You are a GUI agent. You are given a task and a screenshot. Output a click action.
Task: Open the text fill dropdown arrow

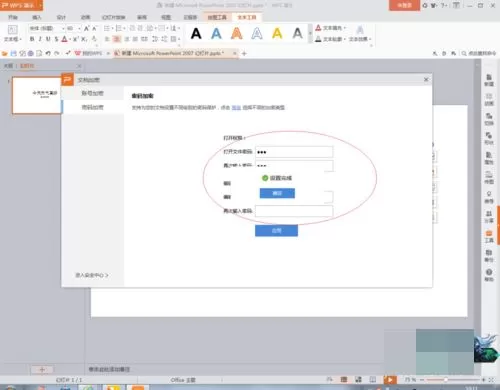coord(345,28)
